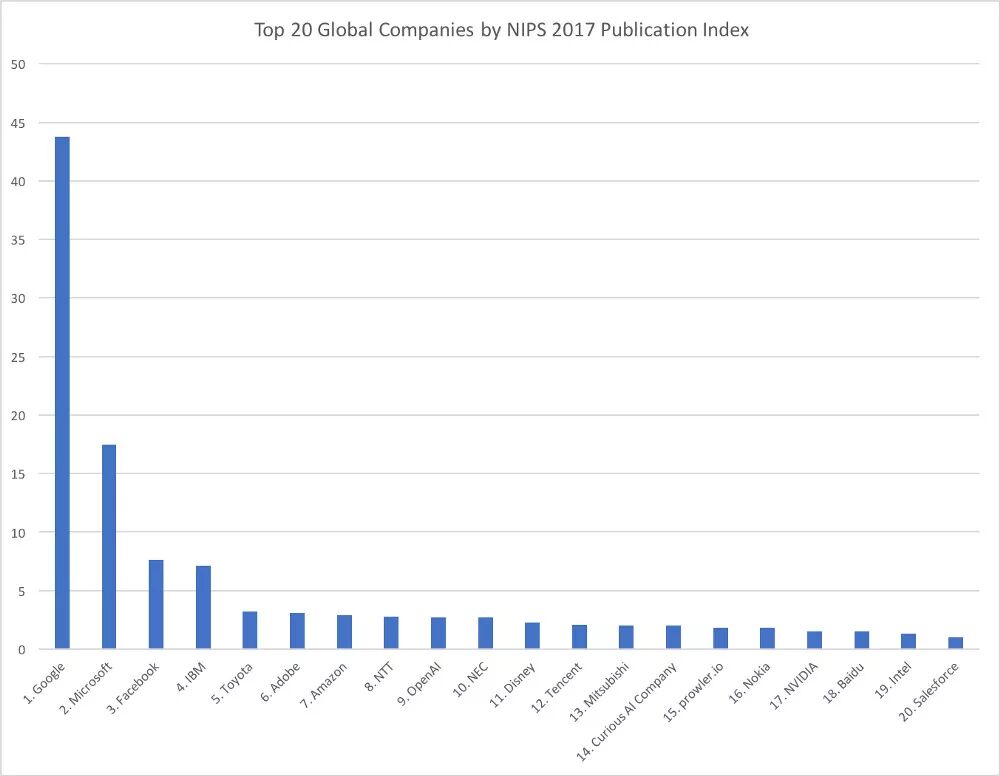Select the Disney bar

[x=533, y=636]
